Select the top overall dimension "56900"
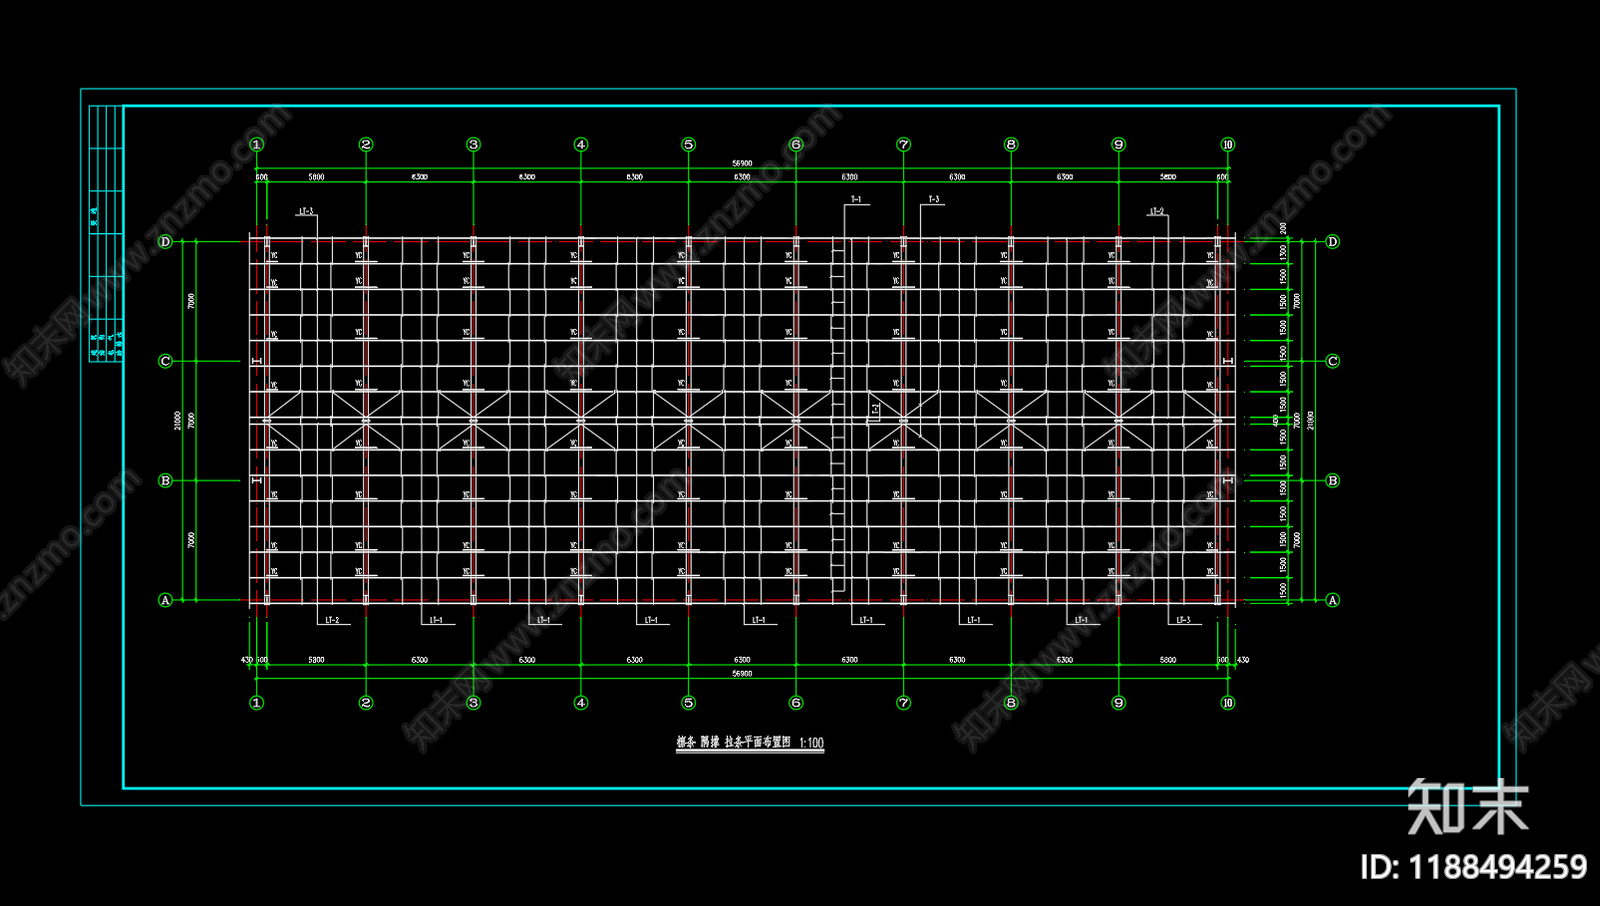The image size is (1600, 906). pos(742,163)
